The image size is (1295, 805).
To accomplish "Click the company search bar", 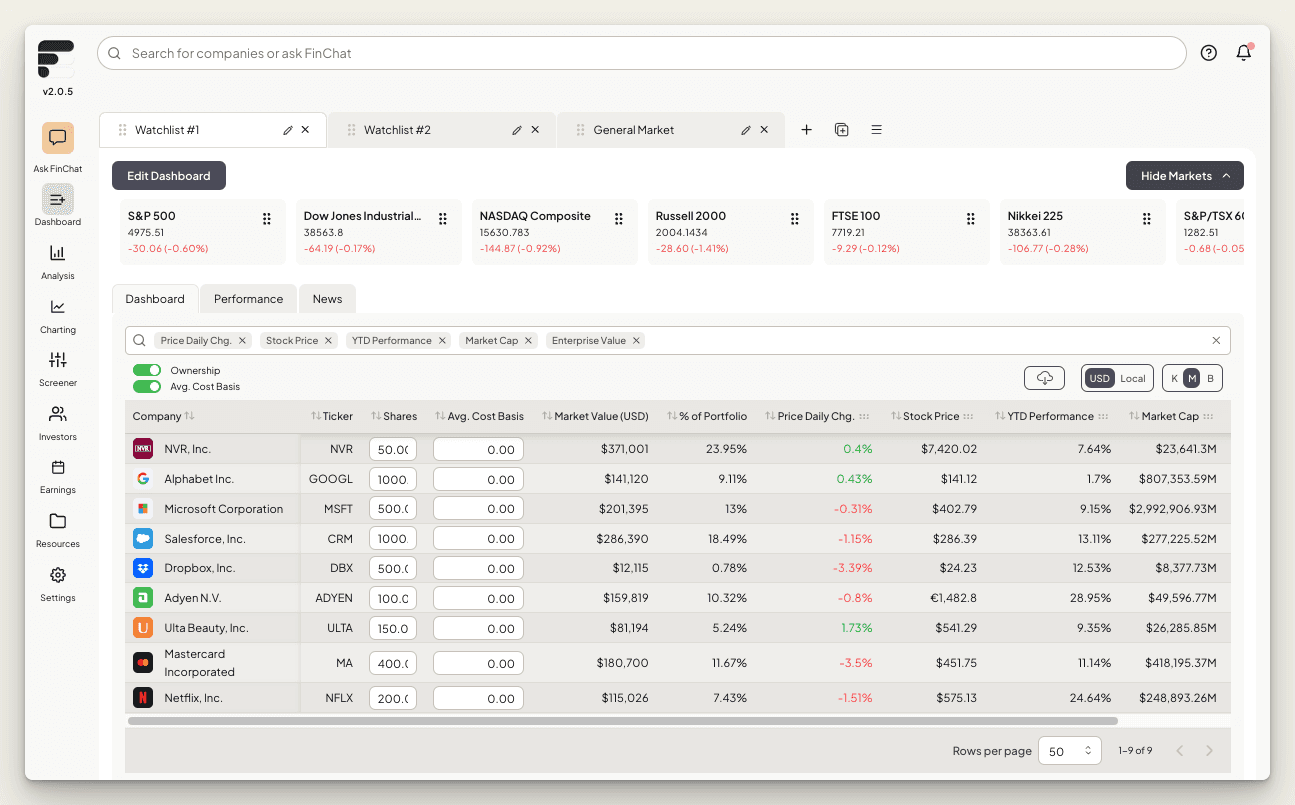I will click(641, 53).
